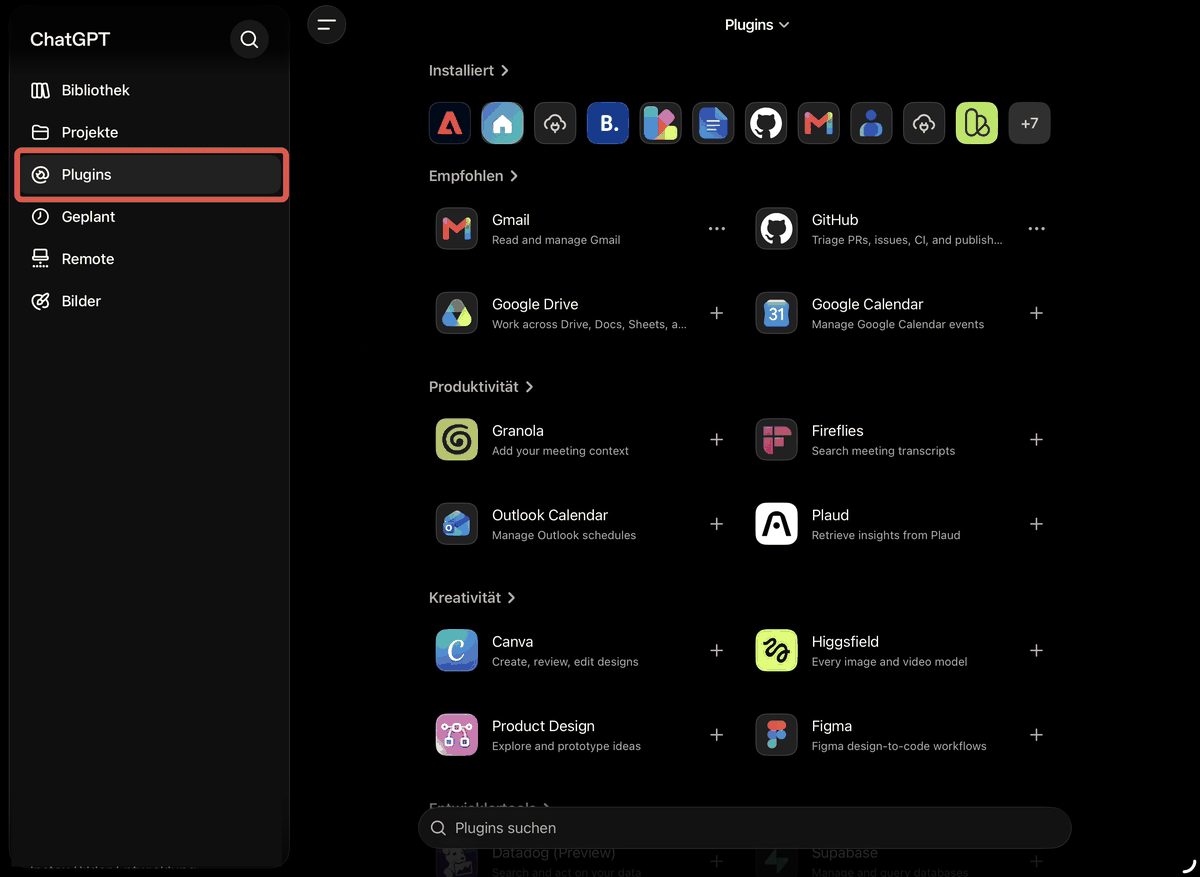Open the Plugins dropdown in the header
The width and height of the screenshot is (1200, 877).
coord(757,25)
